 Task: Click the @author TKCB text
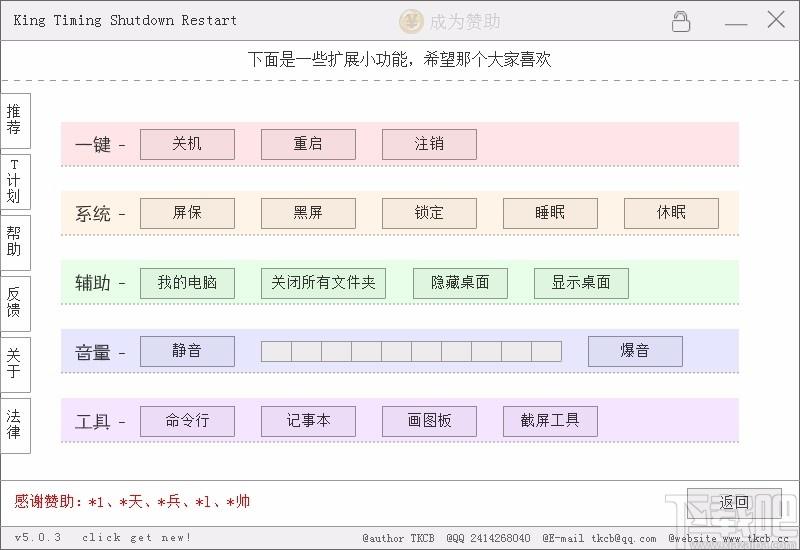tap(398, 538)
